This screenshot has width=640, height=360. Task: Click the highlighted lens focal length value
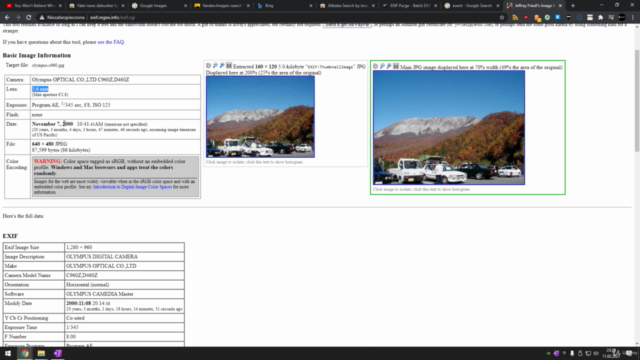[x=40, y=89]
